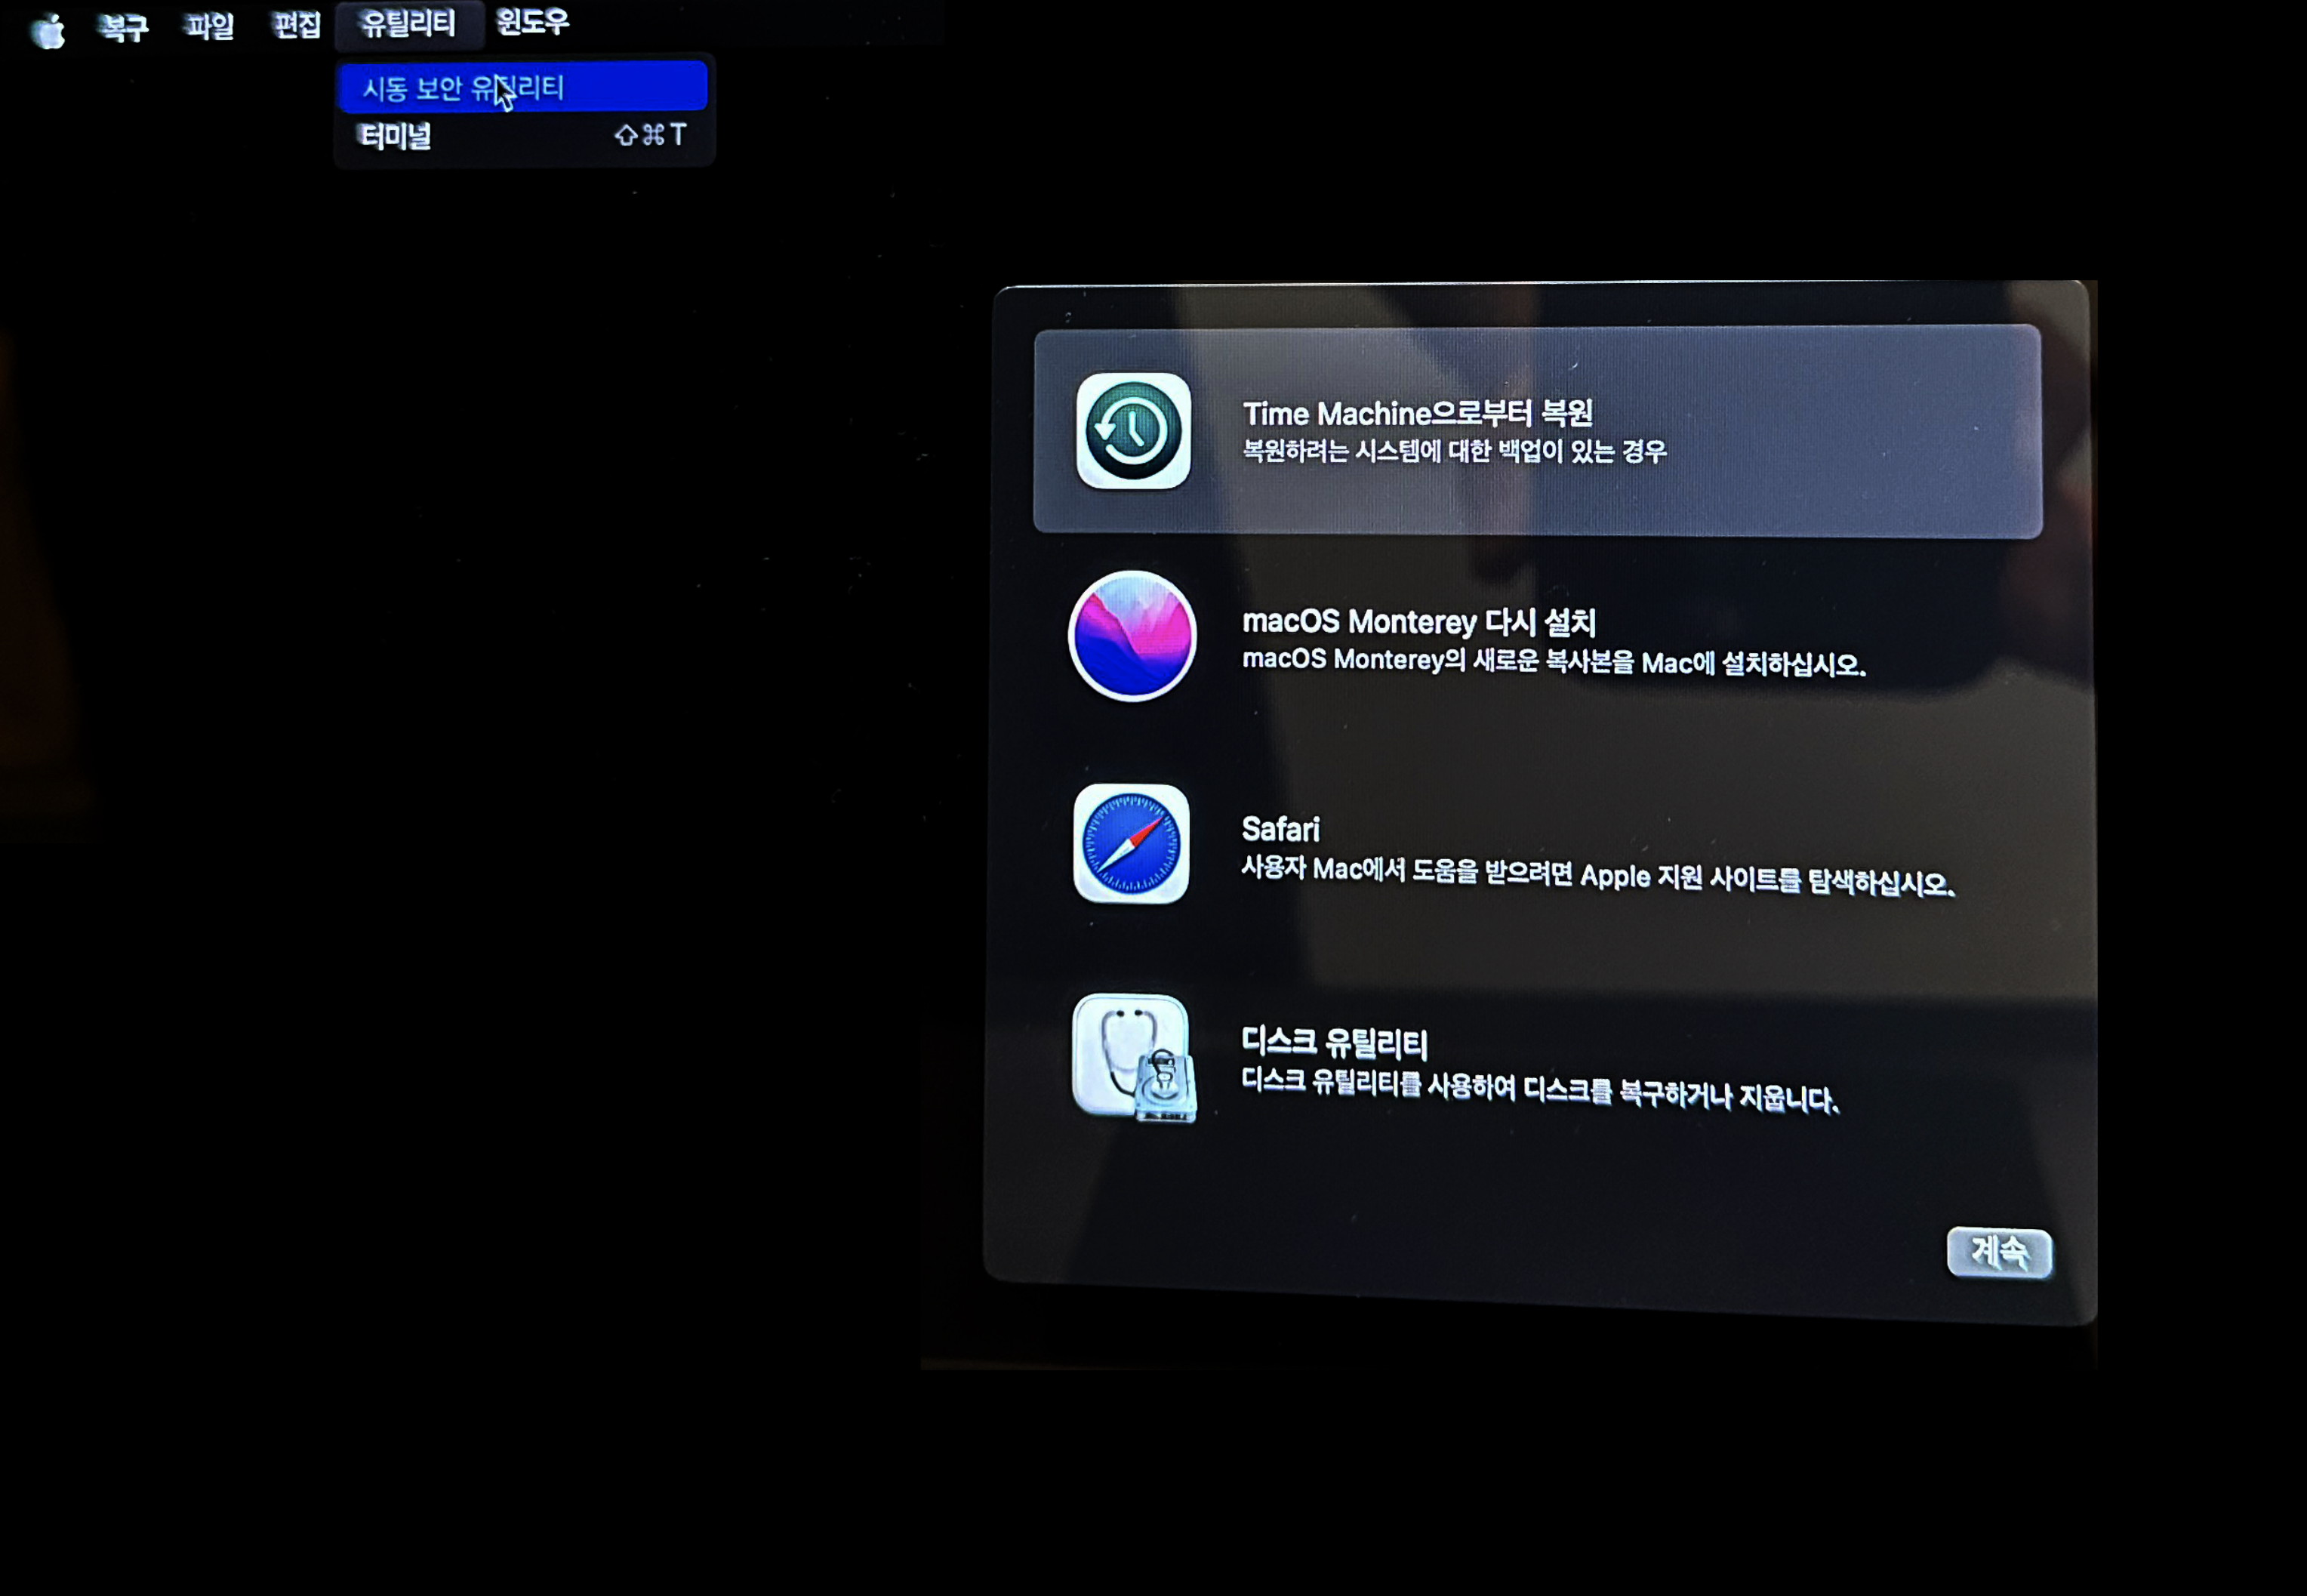The height and width of the screenshot is (1596, 2307).
Task: Open the 윈도우 menu
Action: tap(532, 21)
